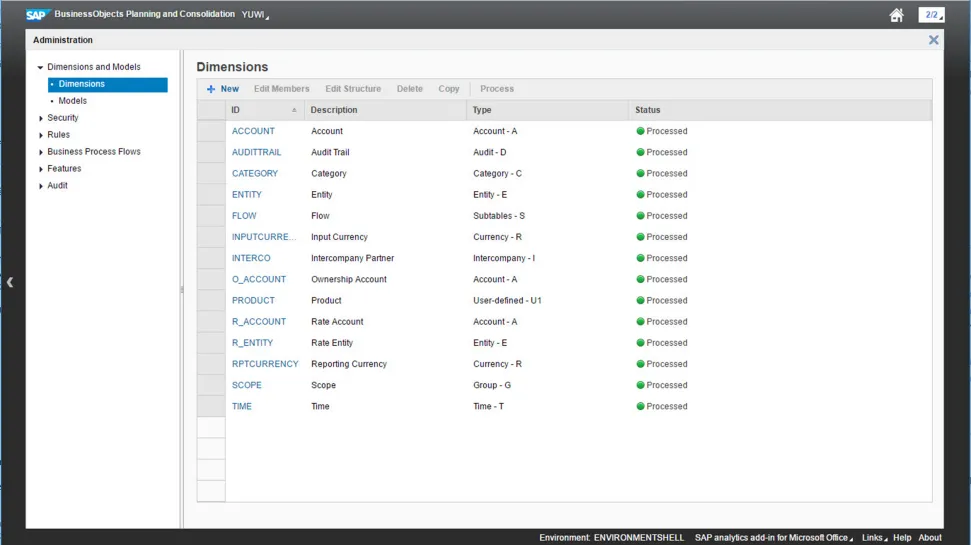Click the left collapse arrow on screen edge
Viewport: 971px width, 545px height.
10,283
